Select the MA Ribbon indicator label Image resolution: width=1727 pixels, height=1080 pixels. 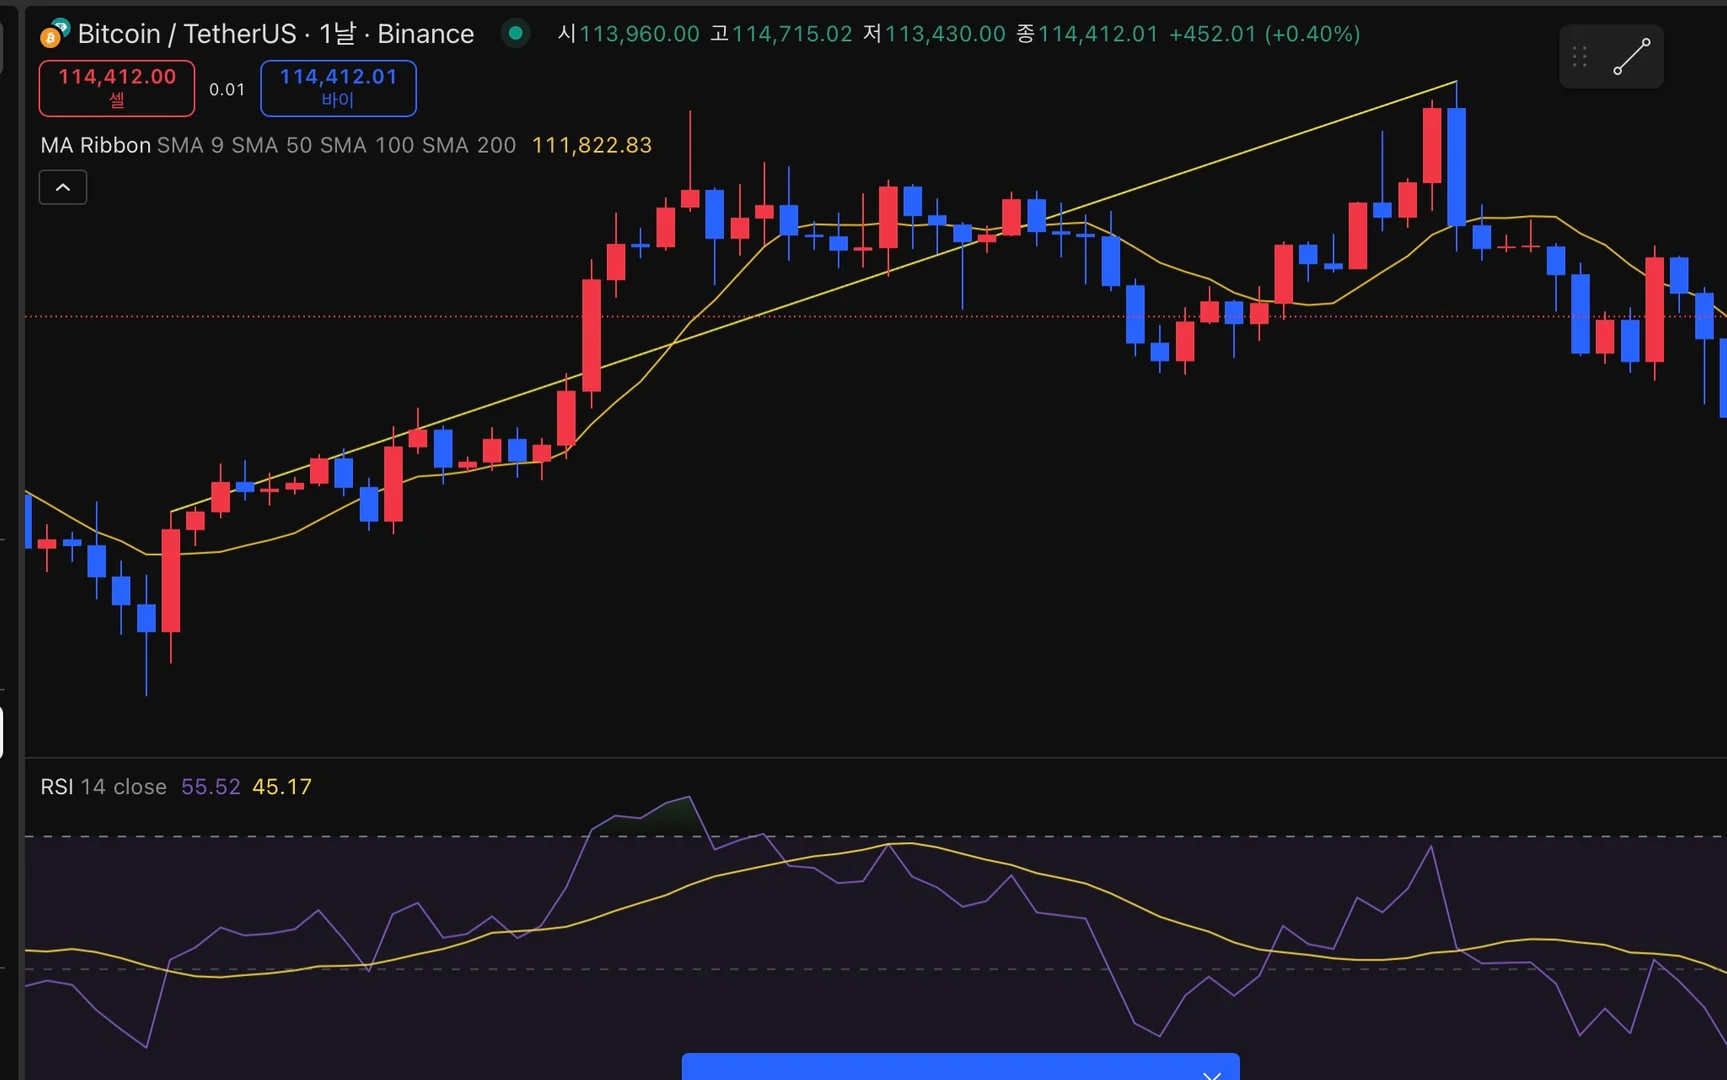point(95,145)
